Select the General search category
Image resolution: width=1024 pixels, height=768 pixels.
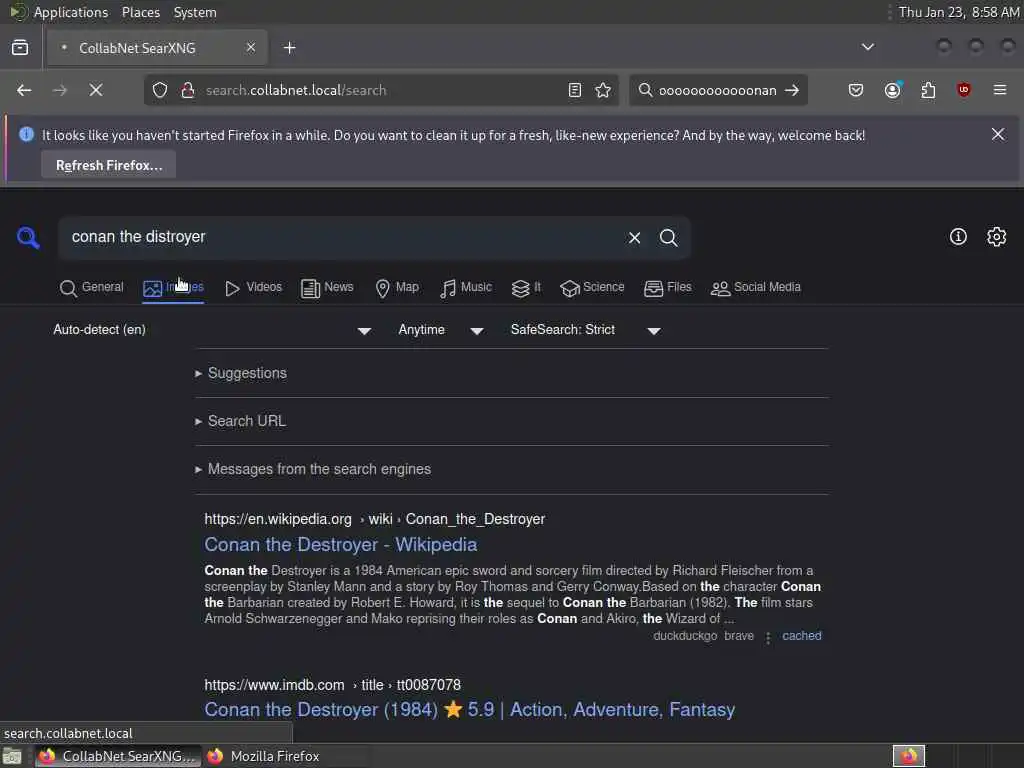coord(91,287)
